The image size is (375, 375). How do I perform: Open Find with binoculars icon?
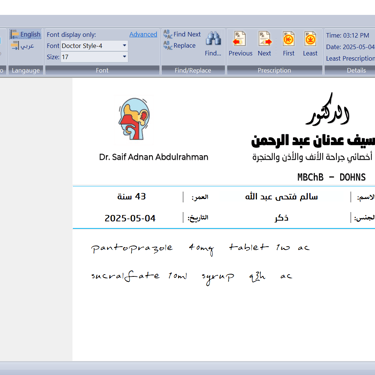(213, 44)
